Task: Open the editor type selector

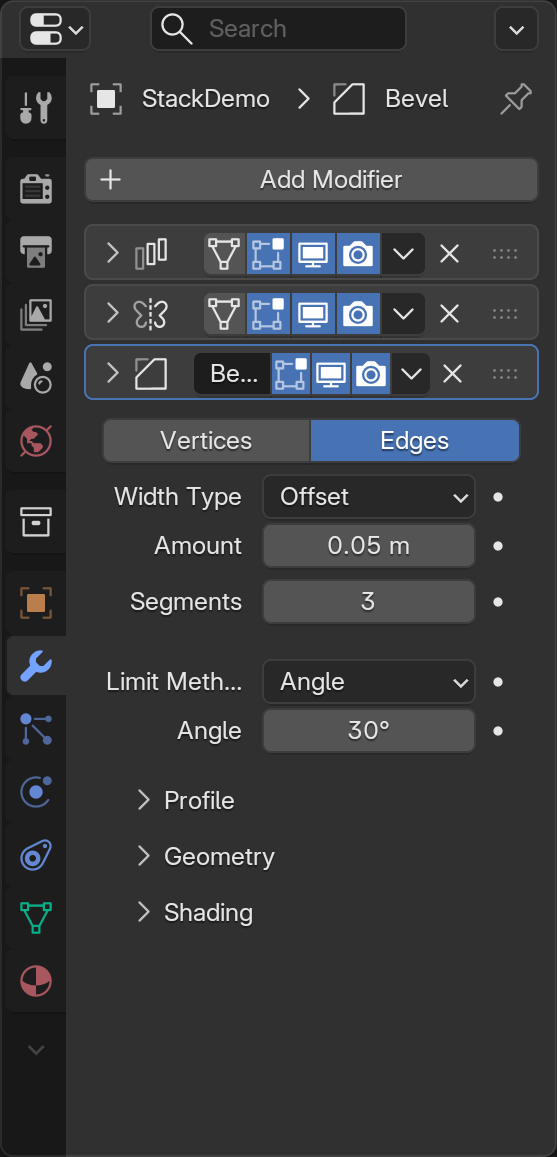Action: (x=55, y=29)
